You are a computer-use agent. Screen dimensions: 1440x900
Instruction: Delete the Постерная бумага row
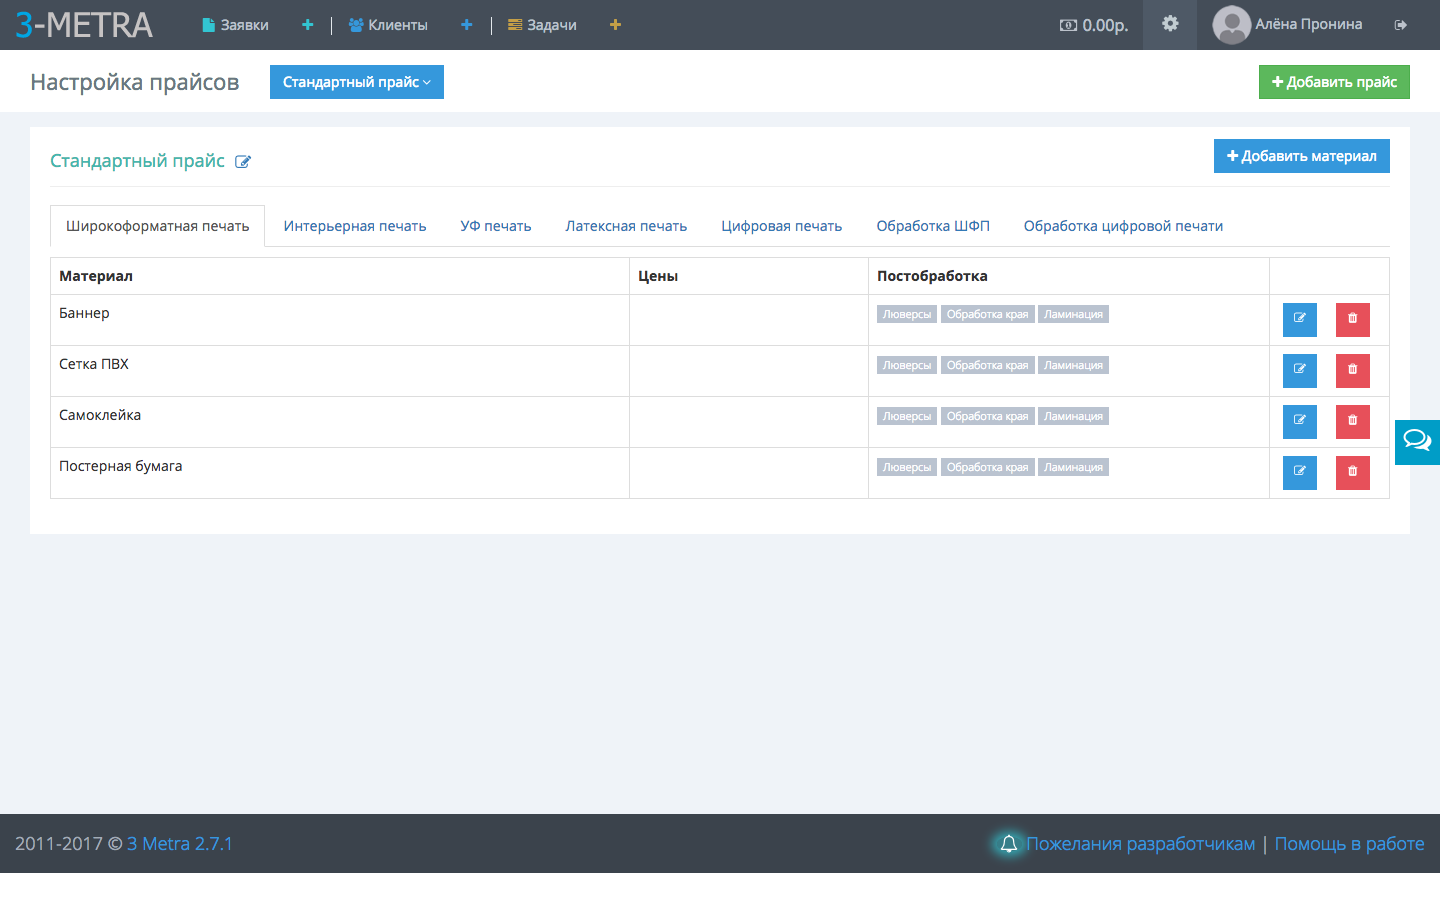1352,472
